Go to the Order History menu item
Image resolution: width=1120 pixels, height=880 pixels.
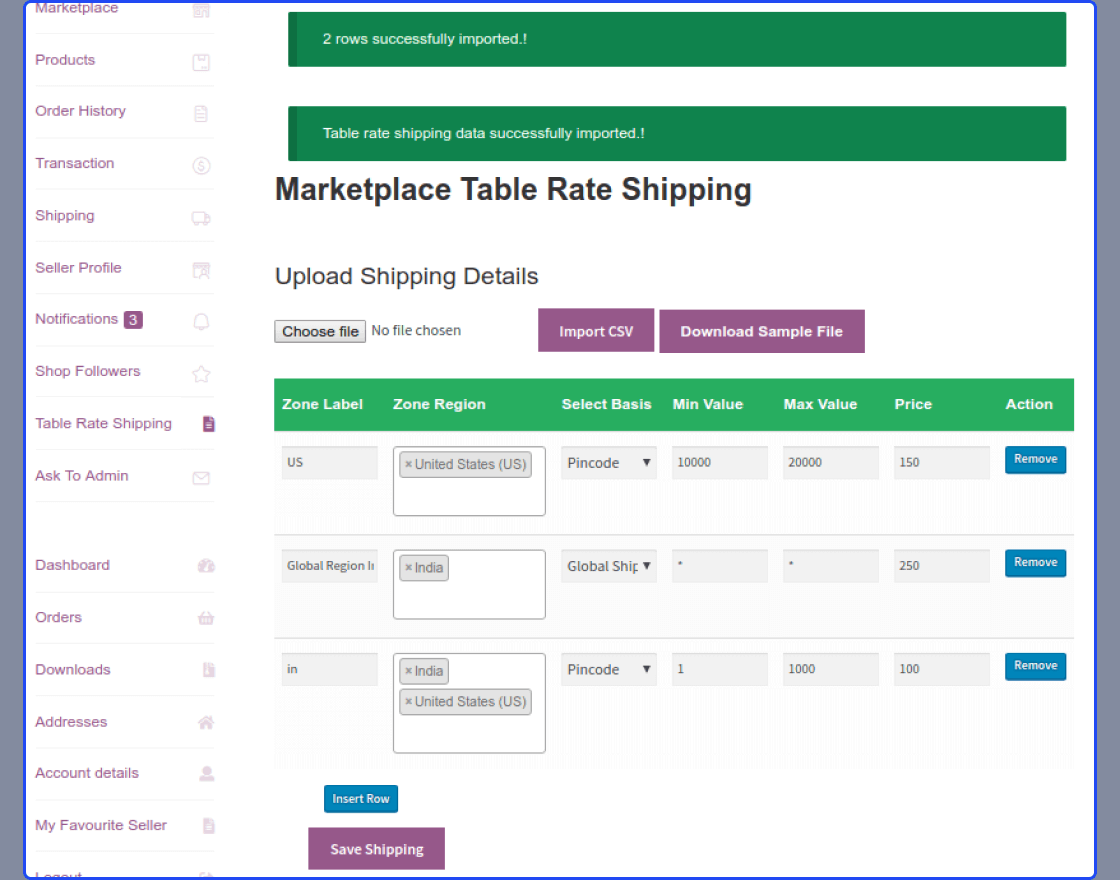(80, 111)
